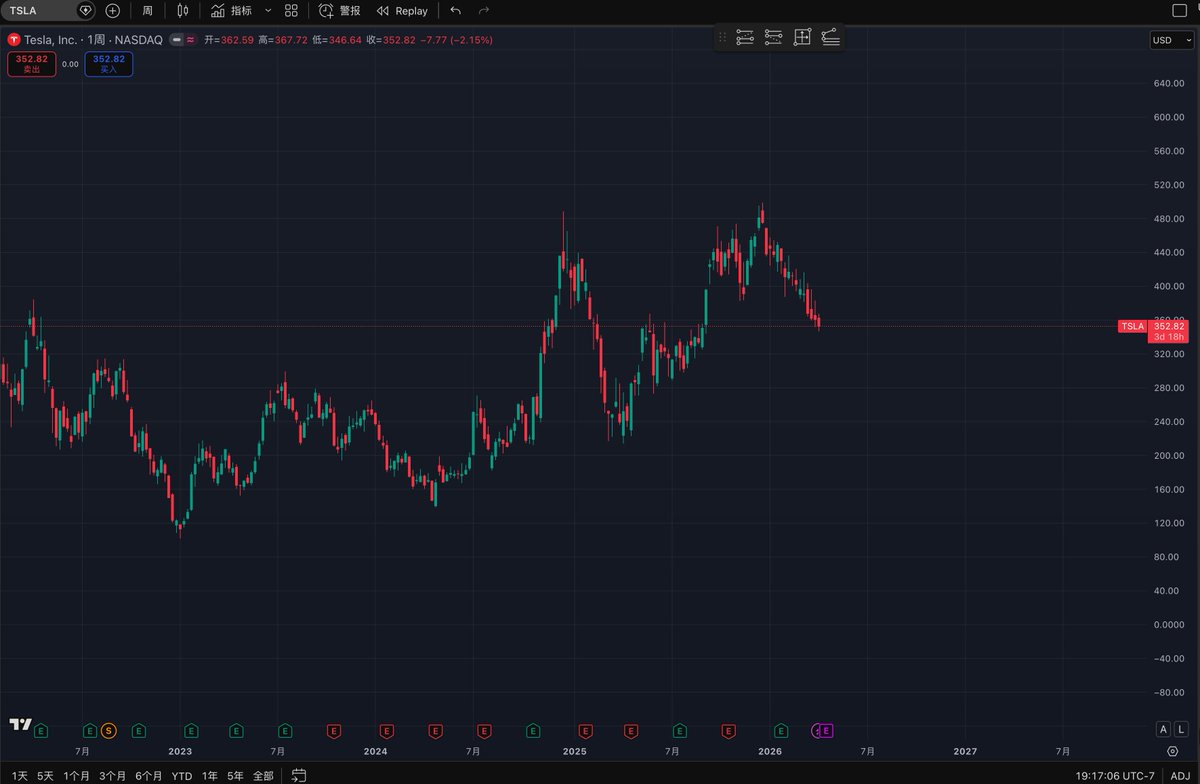The image size is (1200, 784).
Task: Click the 0.00 spread value
Action: (70, 64)
